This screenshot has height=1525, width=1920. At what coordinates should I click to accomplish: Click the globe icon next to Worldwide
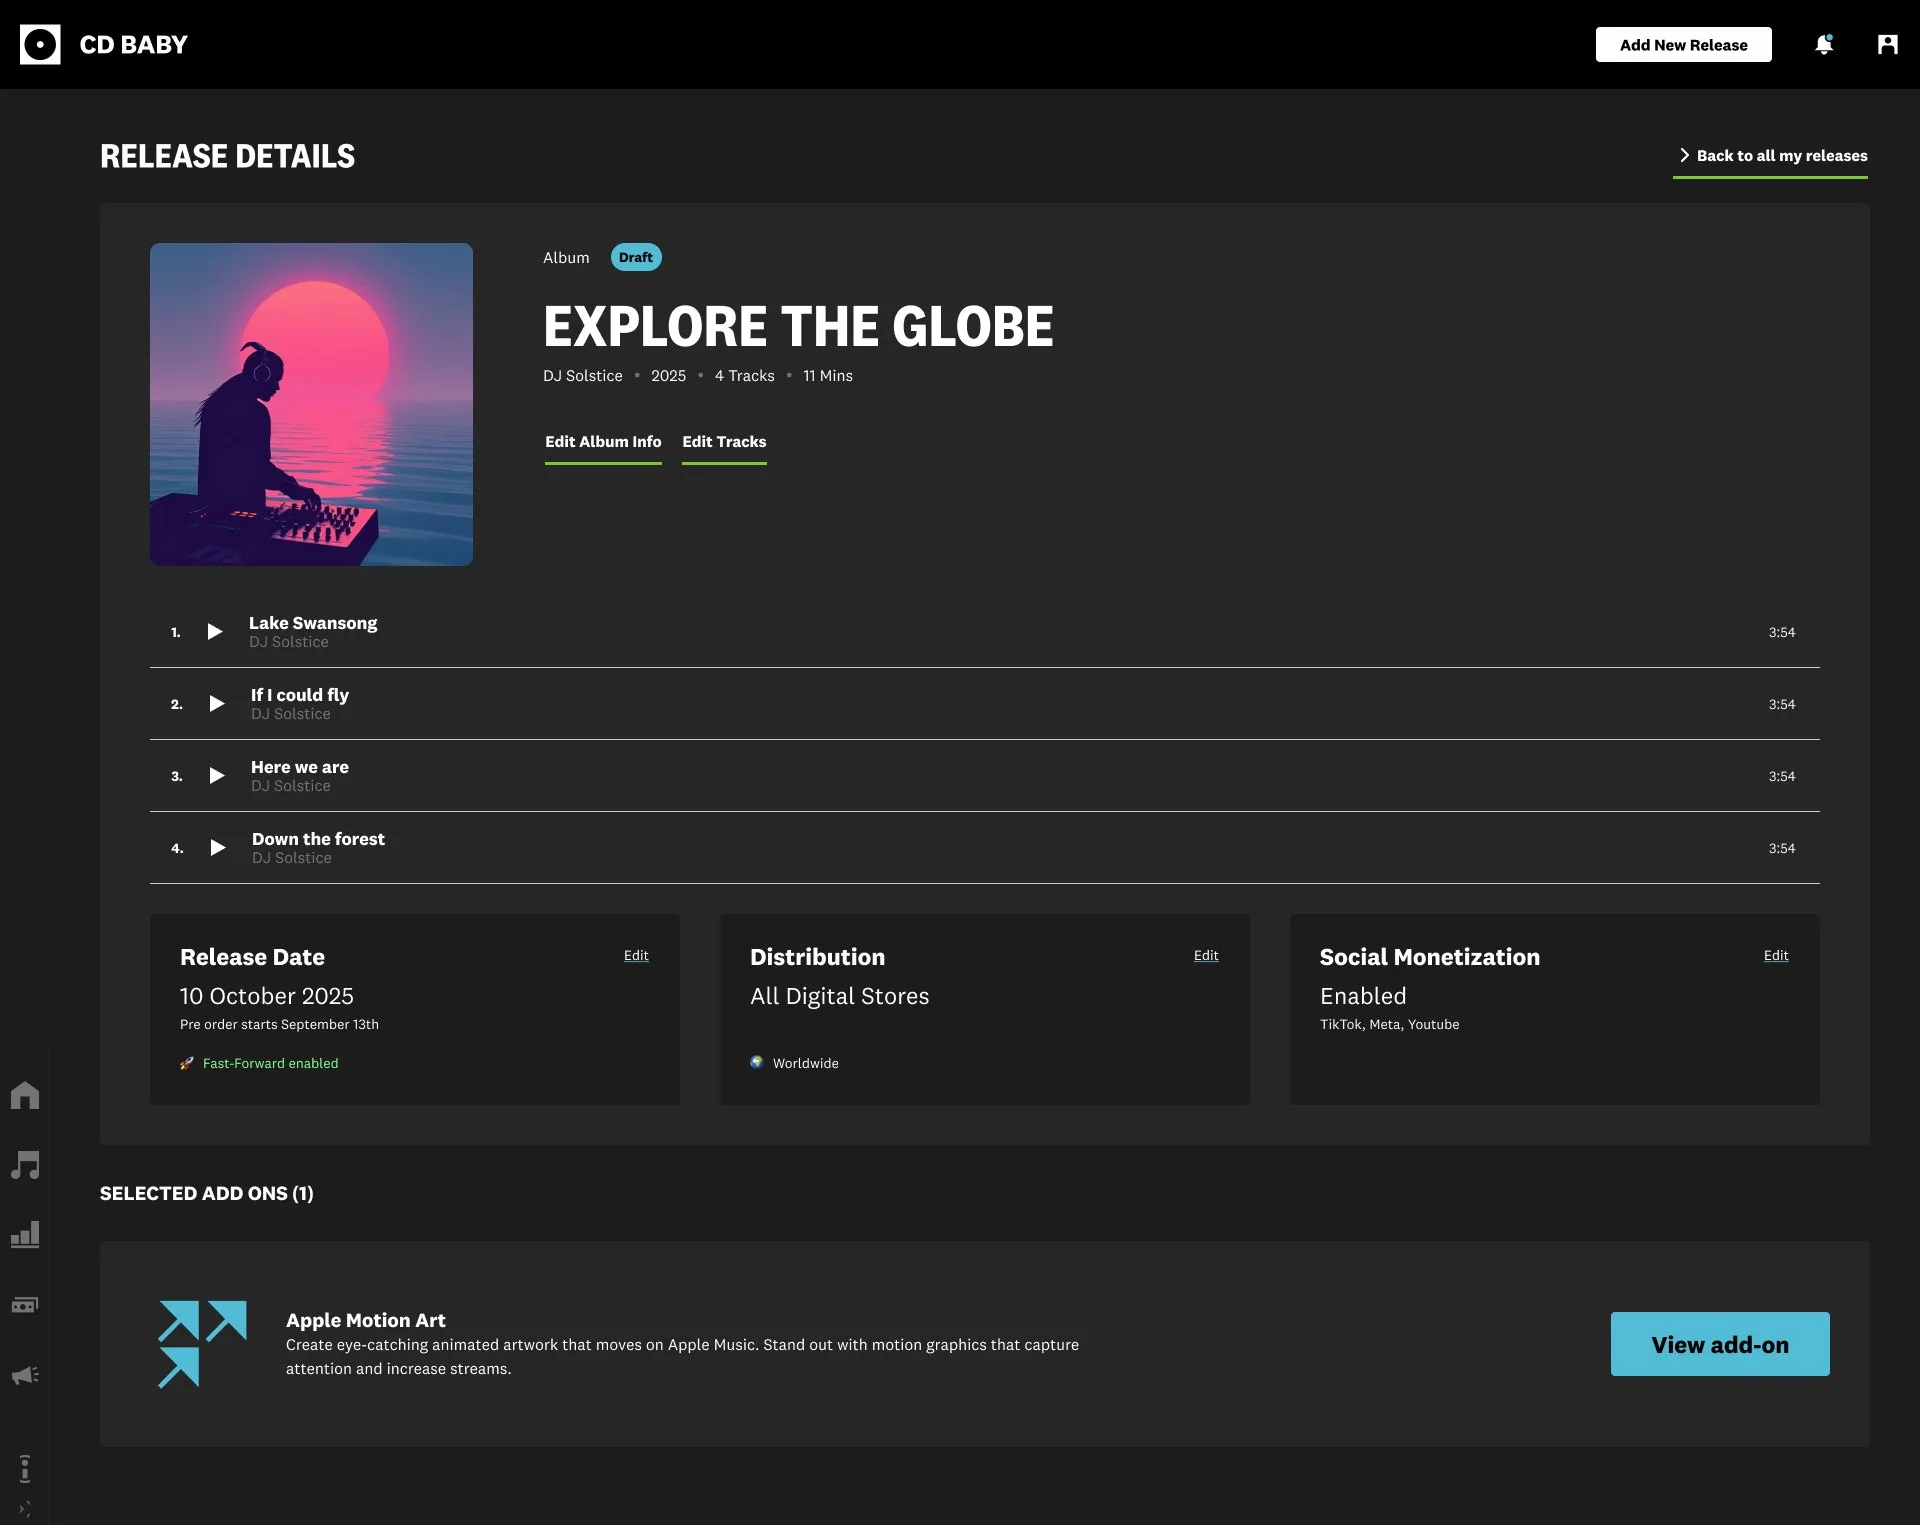[757, 1062]
